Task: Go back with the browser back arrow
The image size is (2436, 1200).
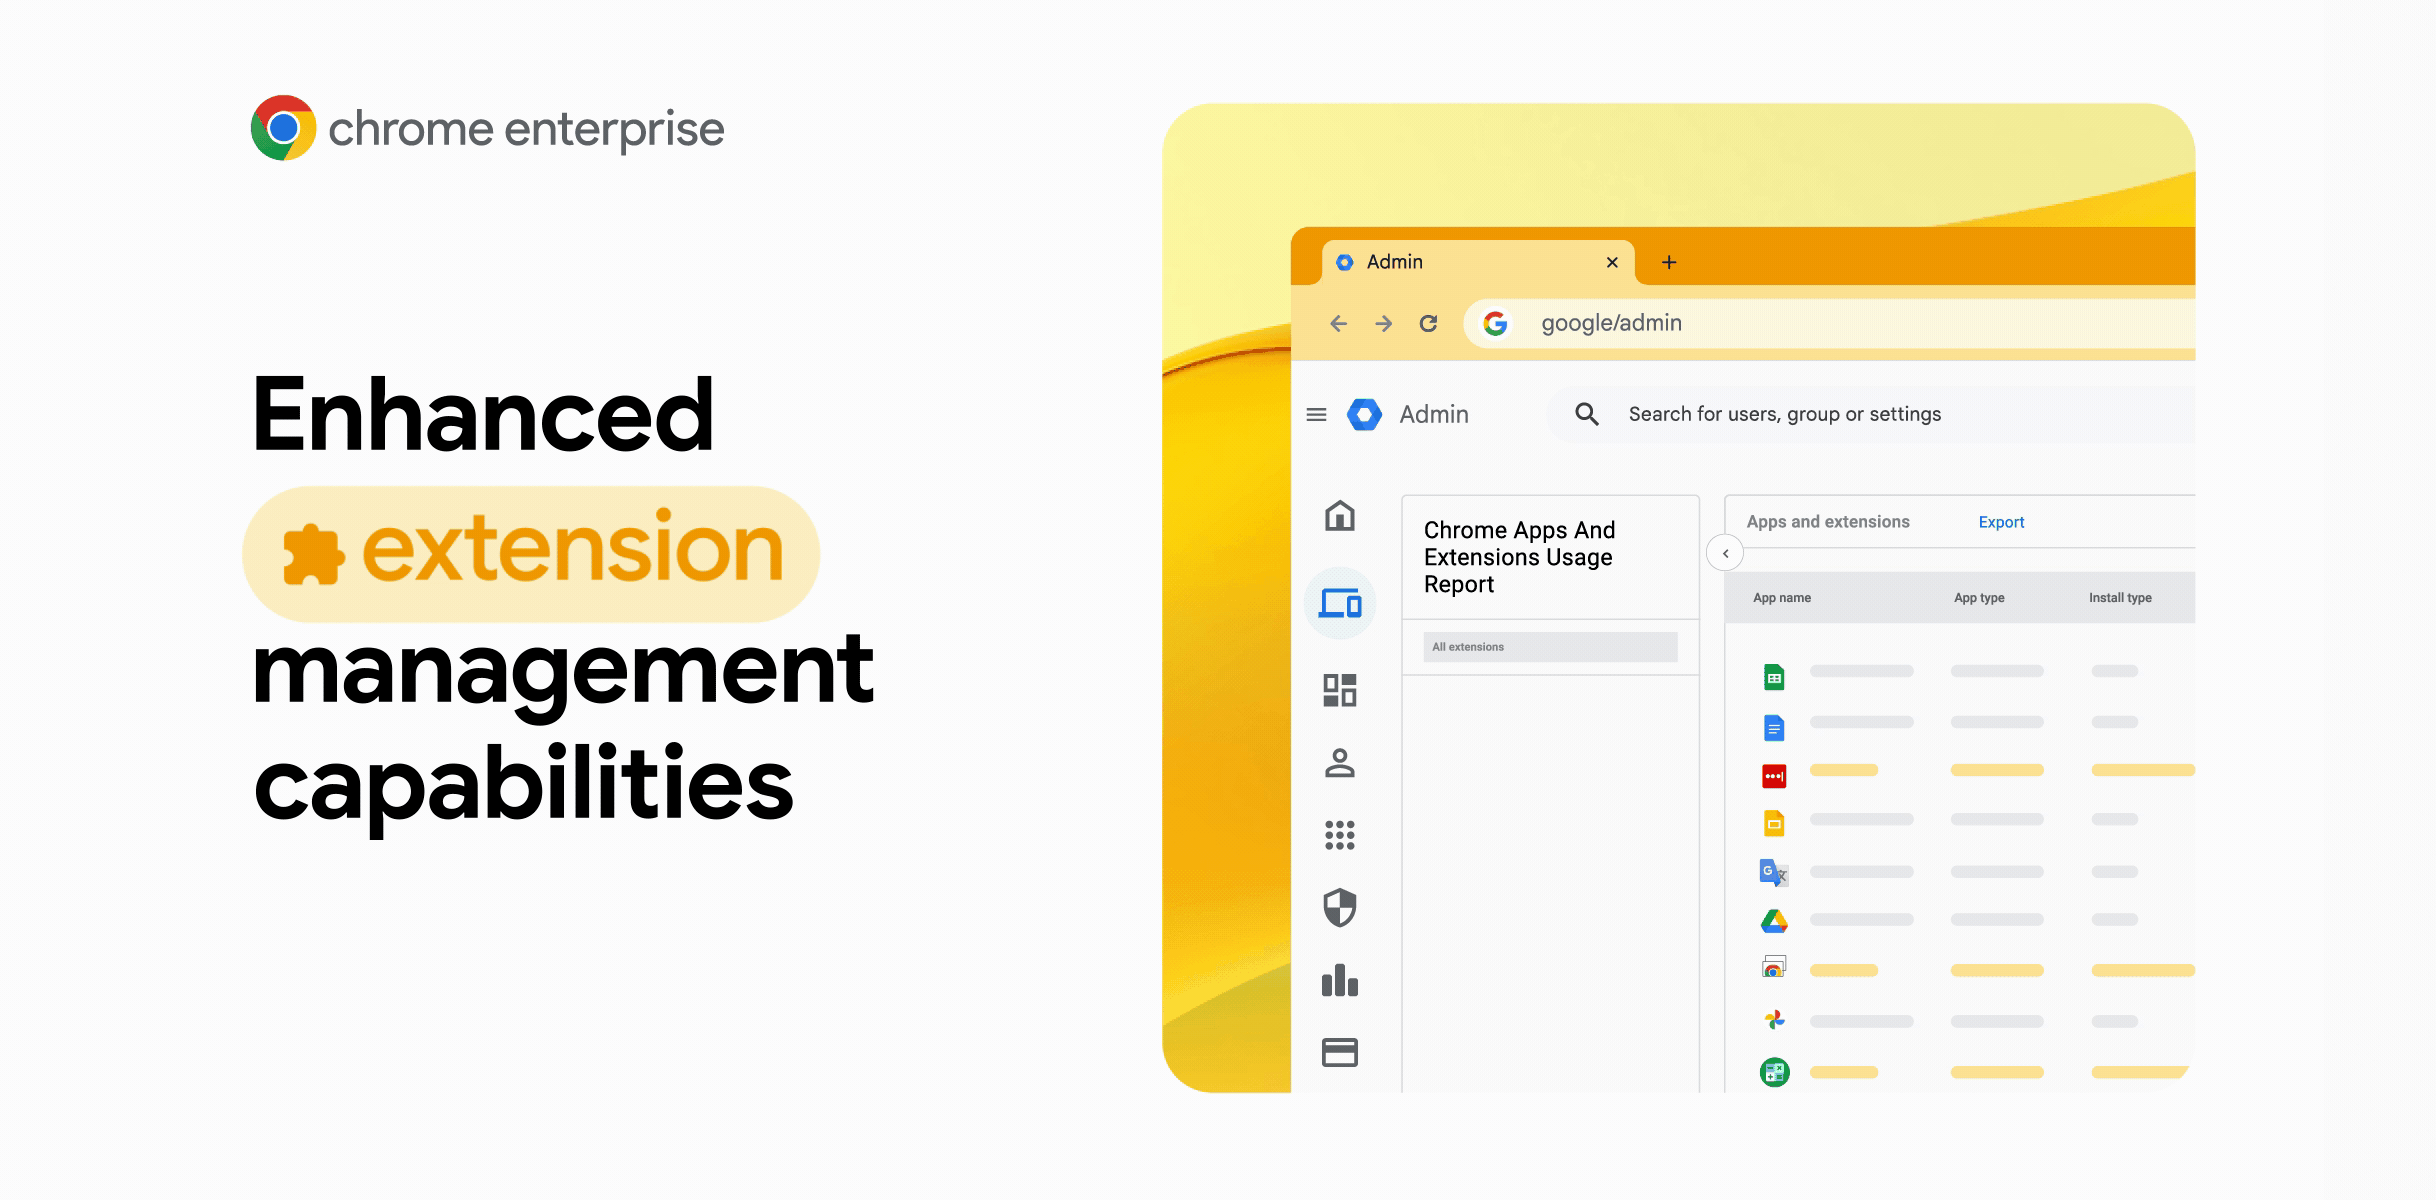Action: pos(1338,323)
